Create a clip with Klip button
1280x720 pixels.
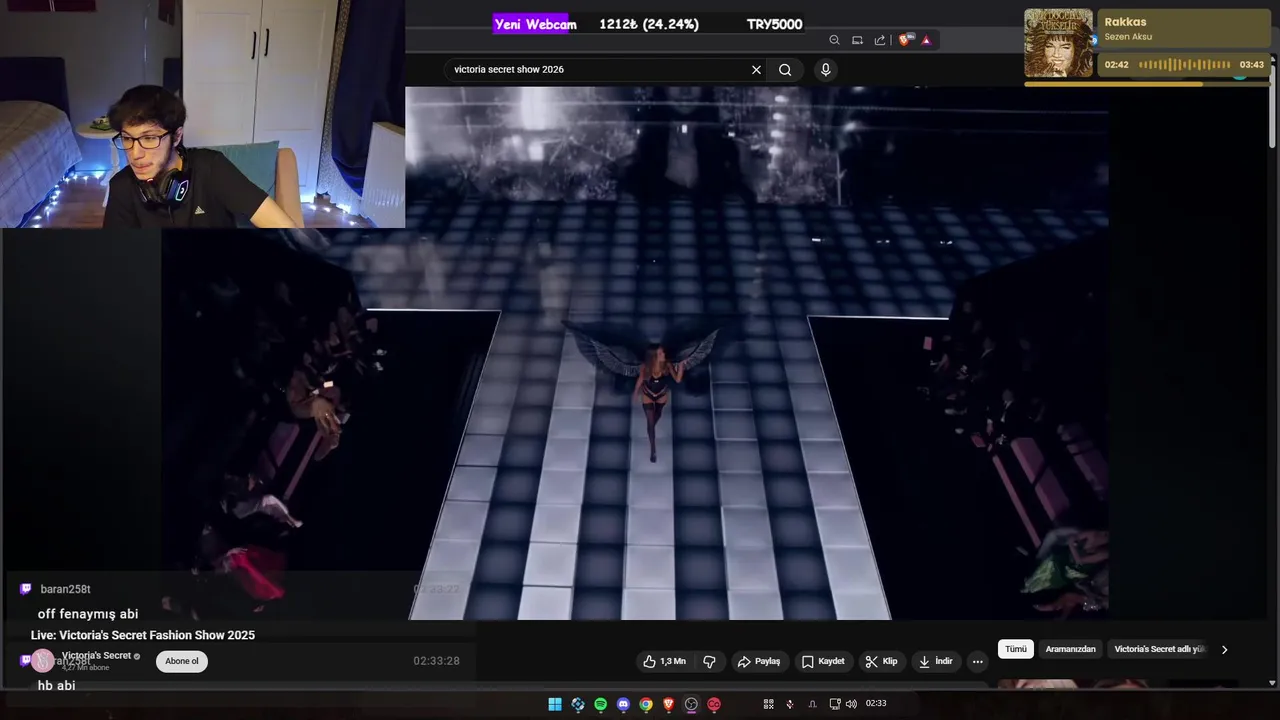(881, 661)
